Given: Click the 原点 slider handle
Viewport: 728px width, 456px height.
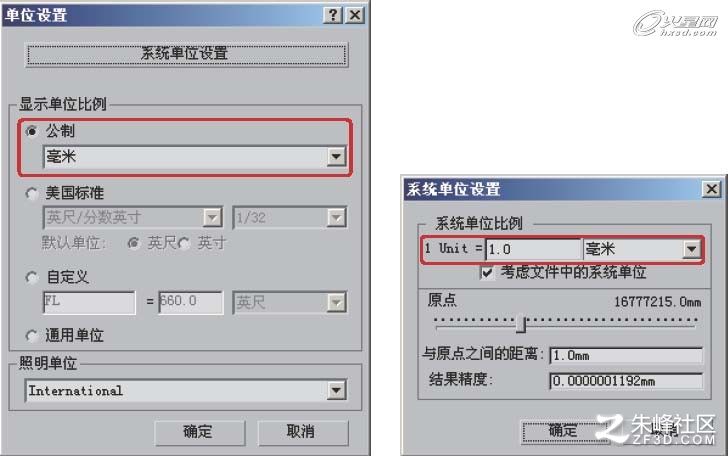Looking at the screenshot, I should [521, 324].
